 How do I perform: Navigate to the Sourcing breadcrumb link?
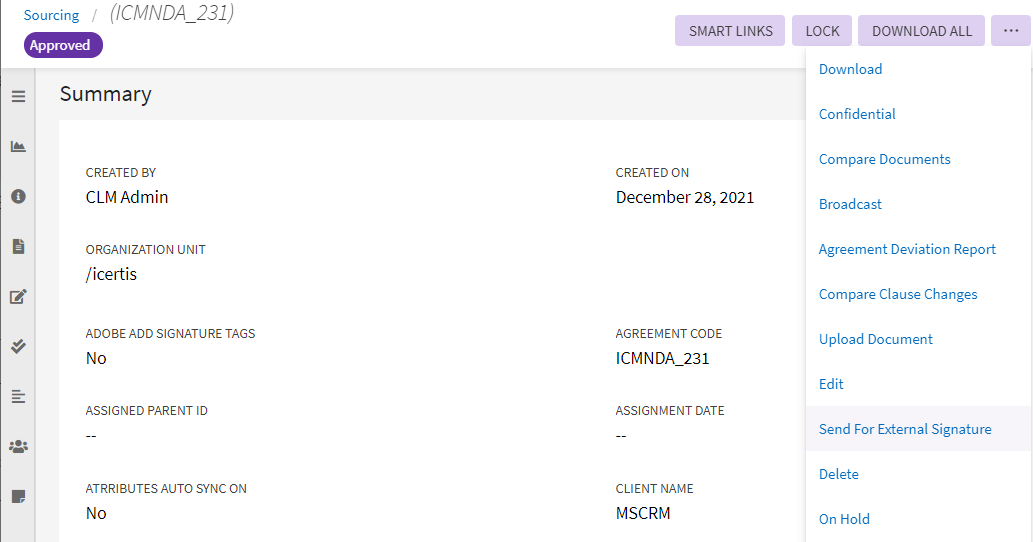pos(52,15)
